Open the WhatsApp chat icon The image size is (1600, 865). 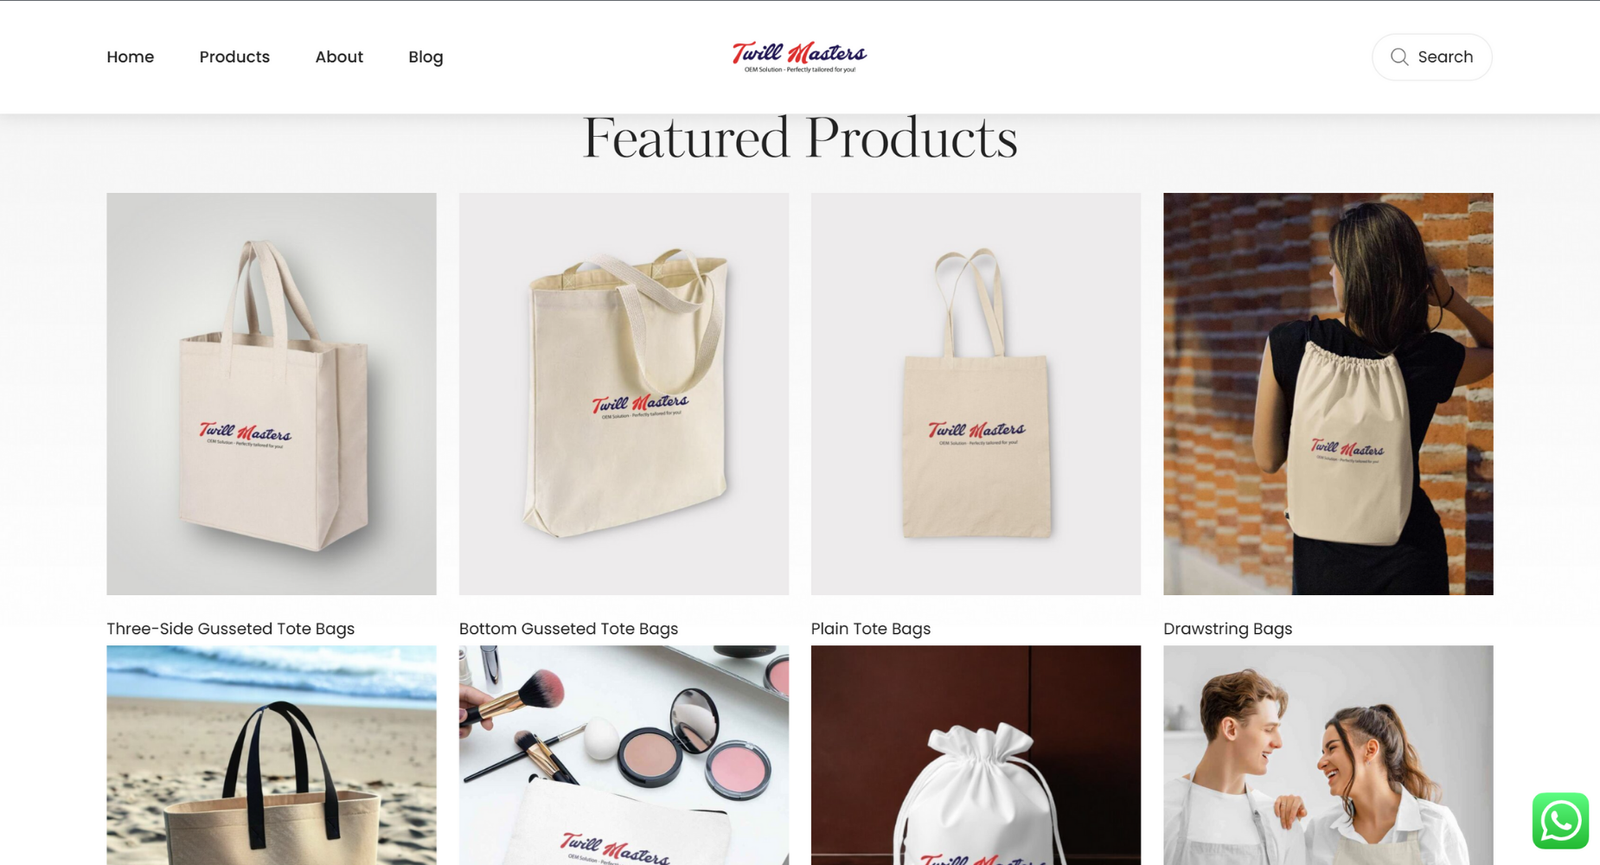coord(1560,821)
